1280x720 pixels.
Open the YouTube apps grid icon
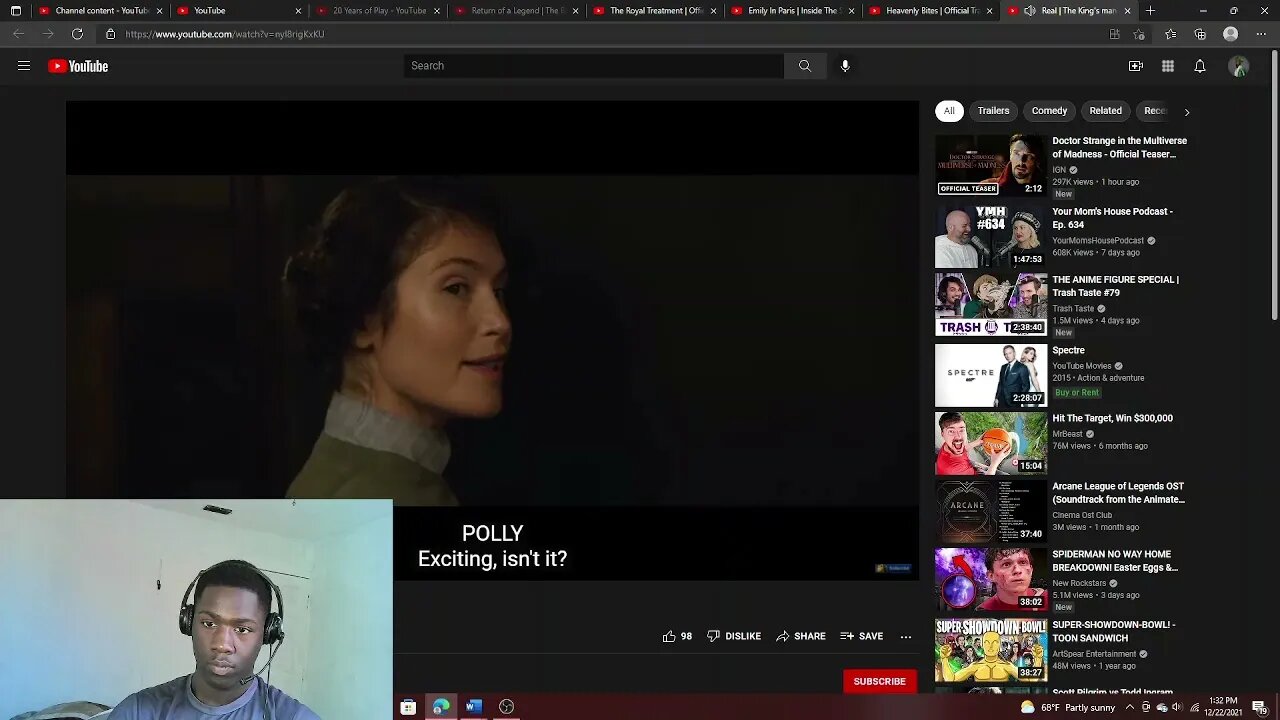pyautogui.click(x=1168, y=66)
